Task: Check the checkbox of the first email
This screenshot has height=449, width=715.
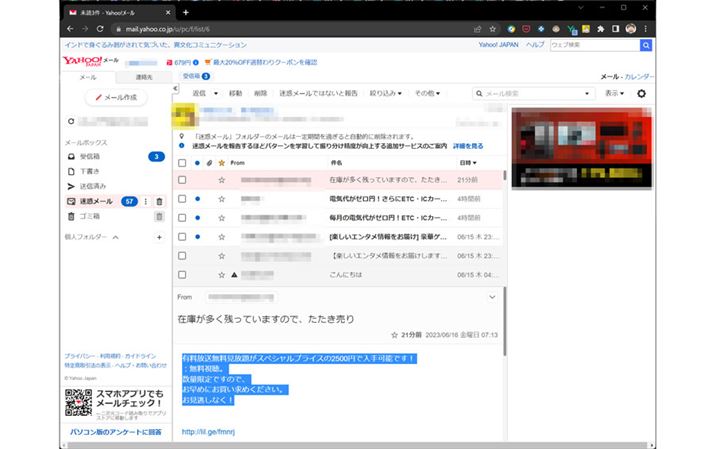Action: pos(182,180)
